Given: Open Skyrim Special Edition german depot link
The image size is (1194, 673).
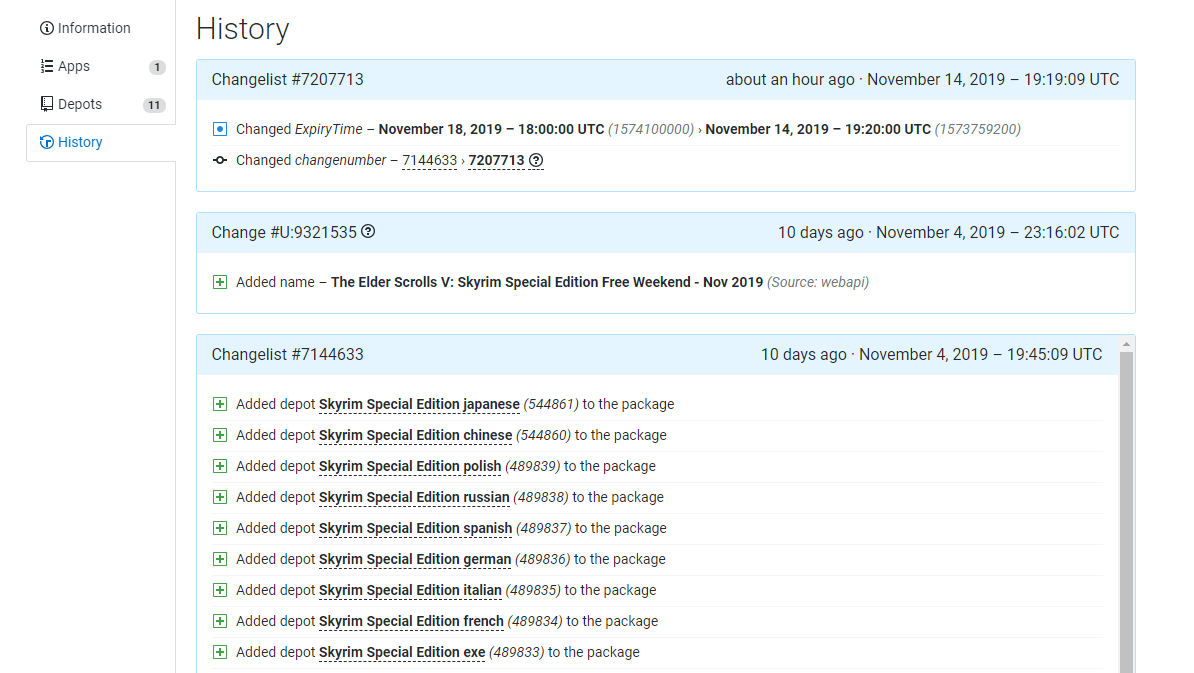Looking at the screenshot, I should (415, 560).
